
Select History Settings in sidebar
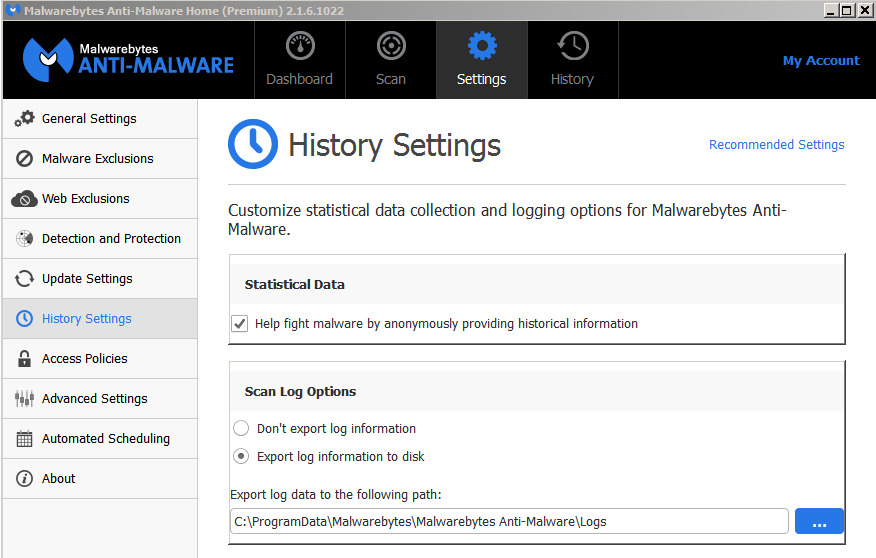coord(100,318)
